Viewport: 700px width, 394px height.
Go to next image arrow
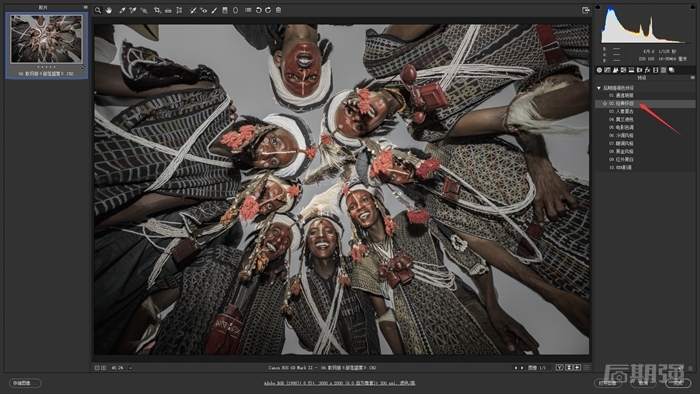tap(522, 368)
